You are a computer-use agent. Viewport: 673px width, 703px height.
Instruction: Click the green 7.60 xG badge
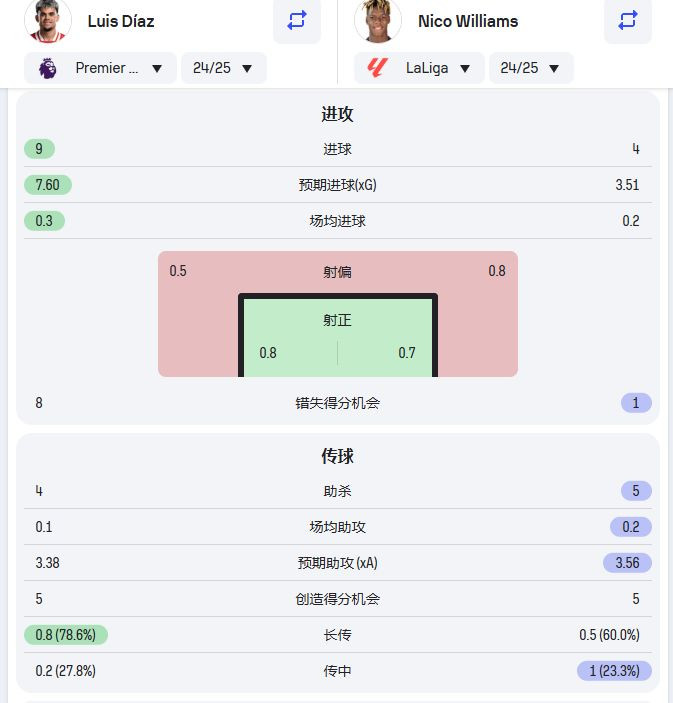point(48,185)
